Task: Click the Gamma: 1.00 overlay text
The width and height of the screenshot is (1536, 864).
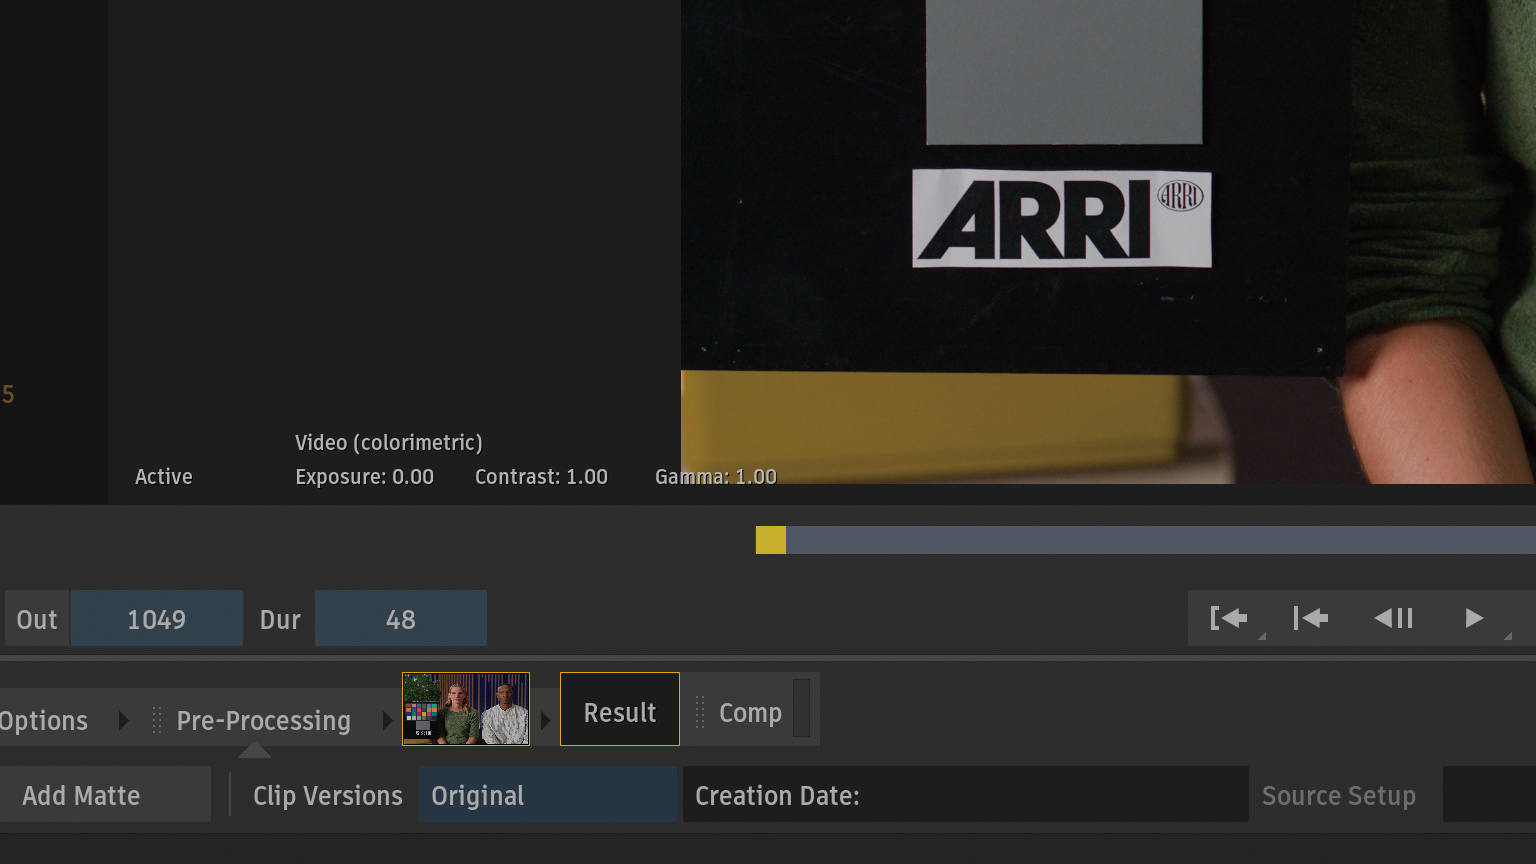Action: click(716, 477)
